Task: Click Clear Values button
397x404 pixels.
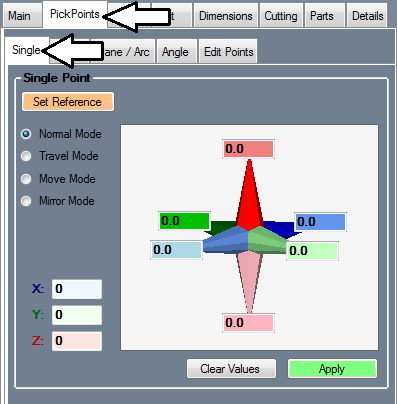Action: pyautogui.click(x=231, y=369)
